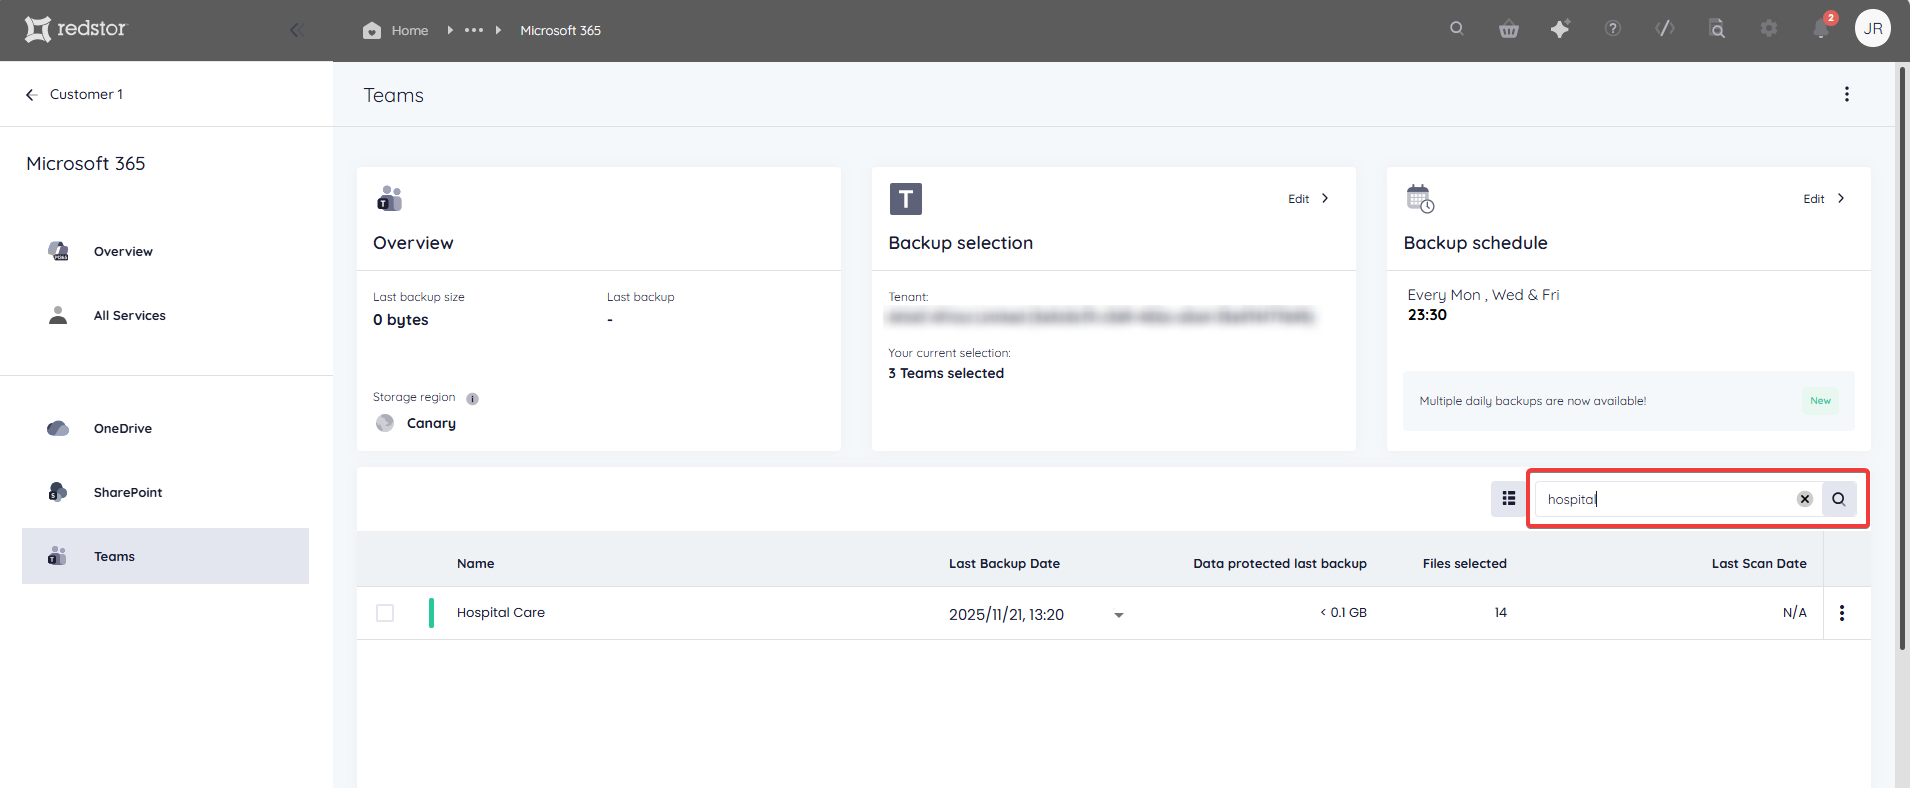Sort by Data protected last backup header

[1280, 564]
